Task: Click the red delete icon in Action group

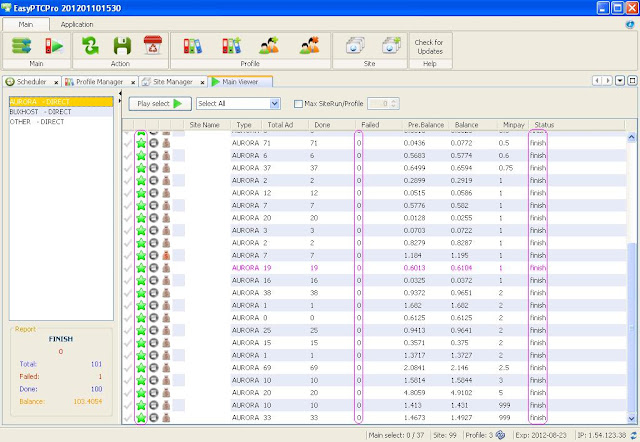Action: point(153,46)
